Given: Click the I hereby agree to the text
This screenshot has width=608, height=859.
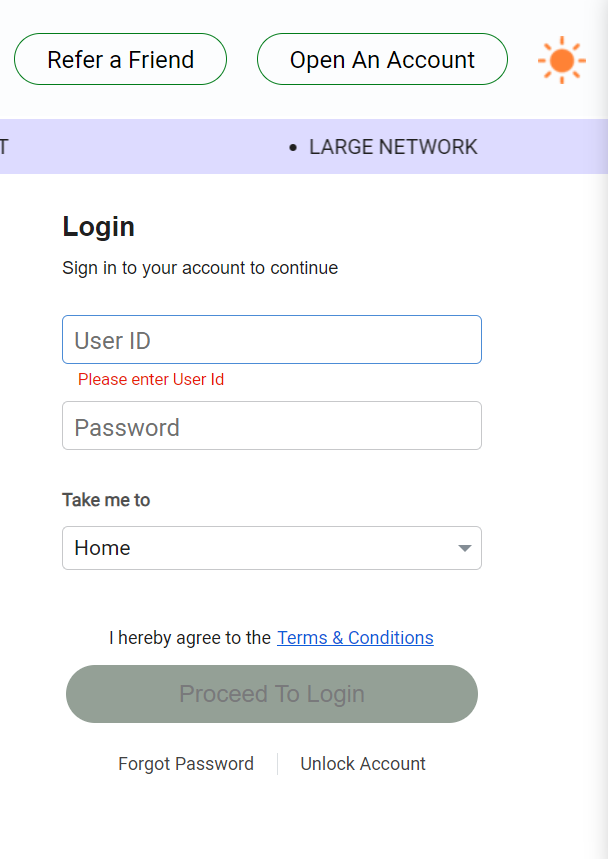Looking at the screenshot, I should click(x=190, y=638).
